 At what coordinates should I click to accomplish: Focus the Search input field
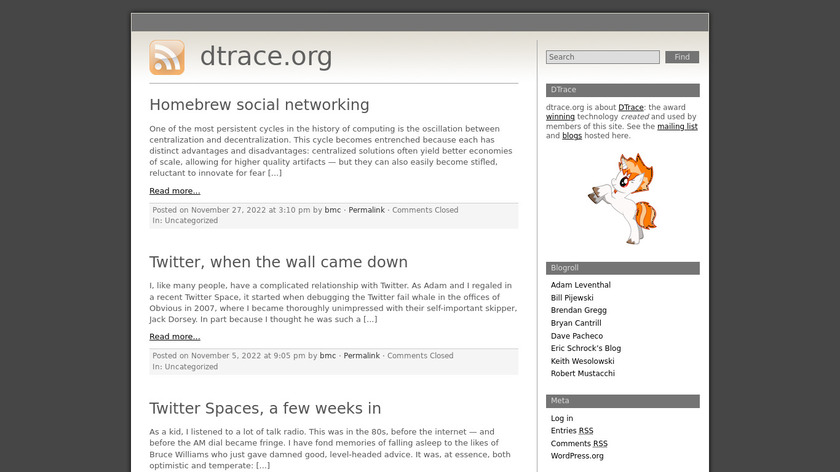pos(603,57)
